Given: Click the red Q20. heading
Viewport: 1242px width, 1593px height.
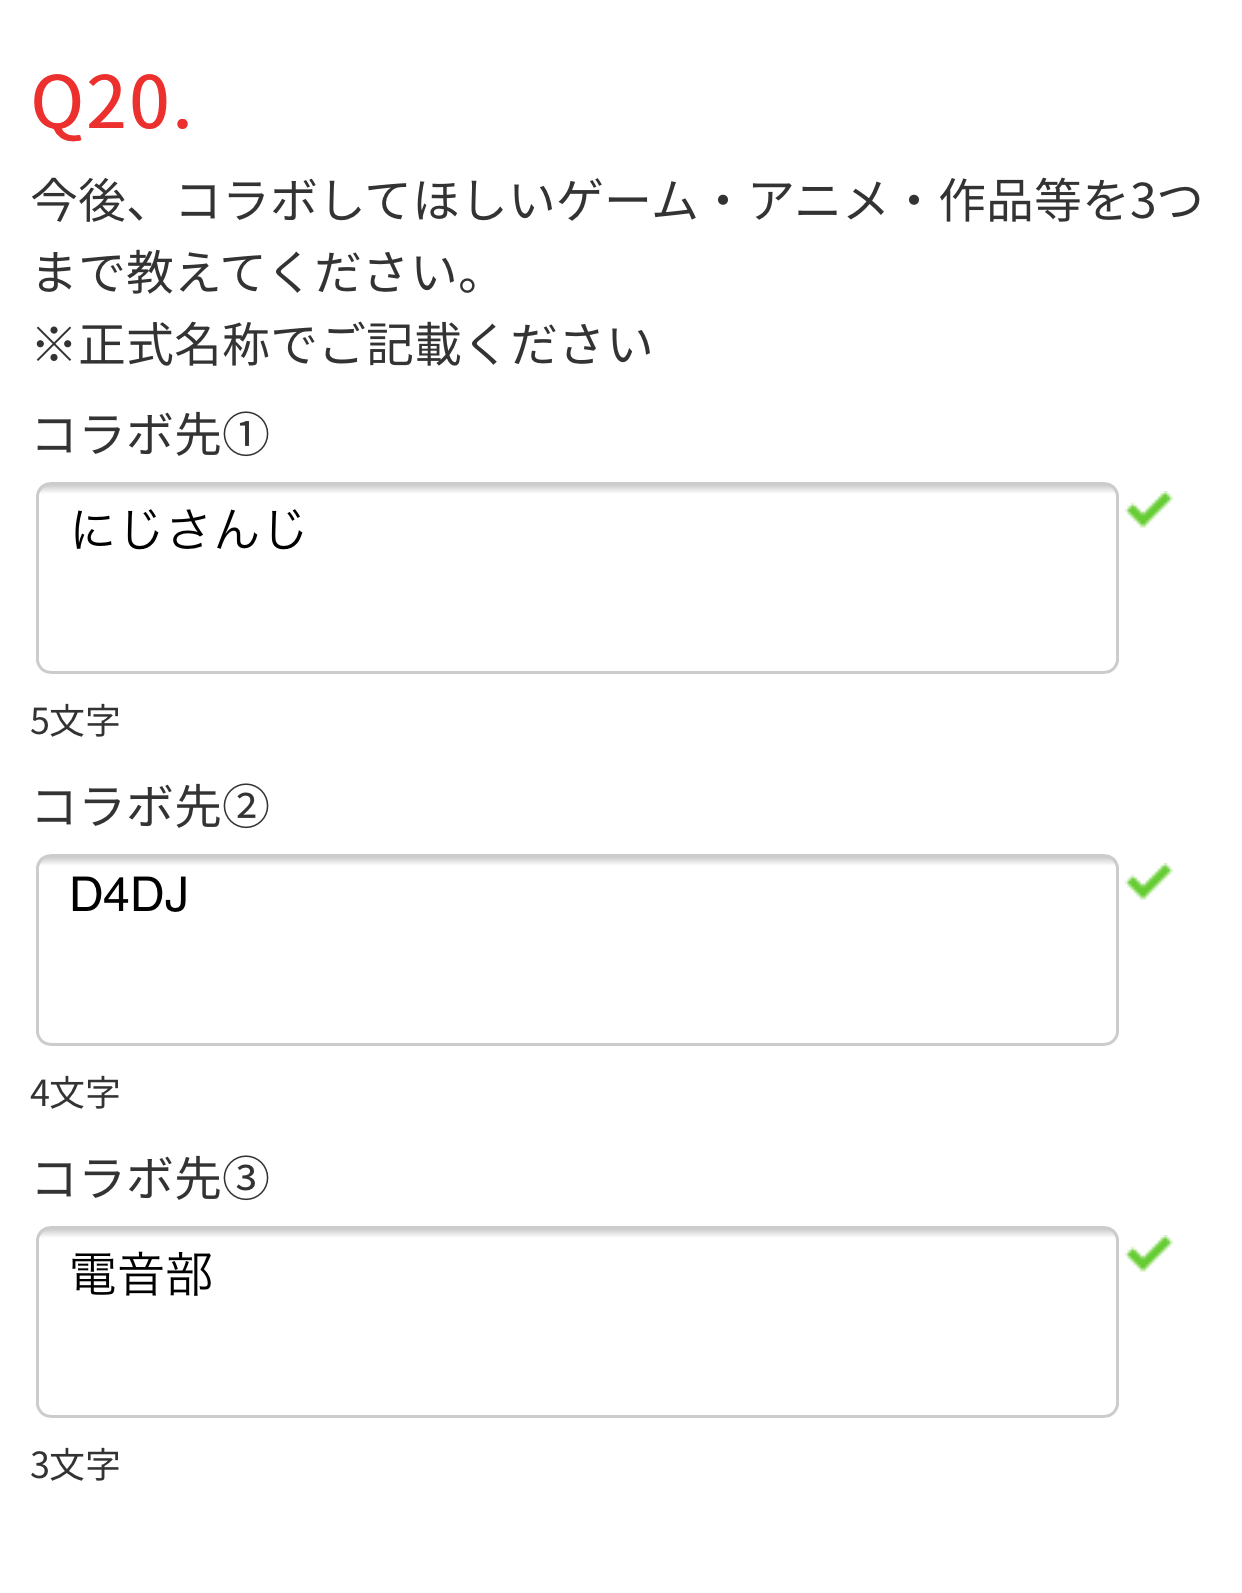Looking at the screenshot, I should coord(112,104).
